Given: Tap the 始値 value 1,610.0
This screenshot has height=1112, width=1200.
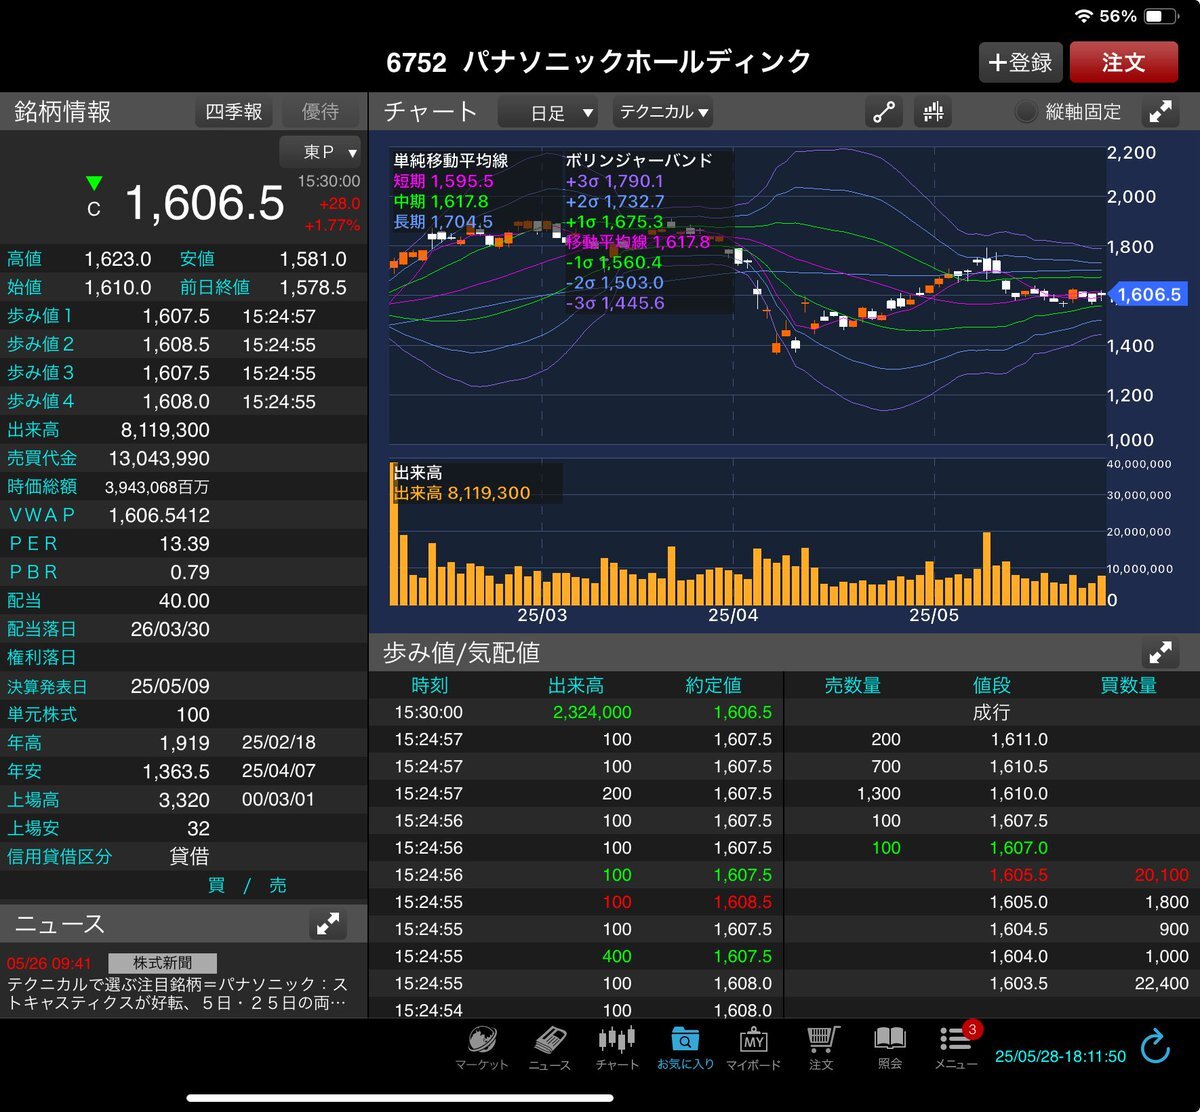Looking at the screenshot, I should 117,288.
